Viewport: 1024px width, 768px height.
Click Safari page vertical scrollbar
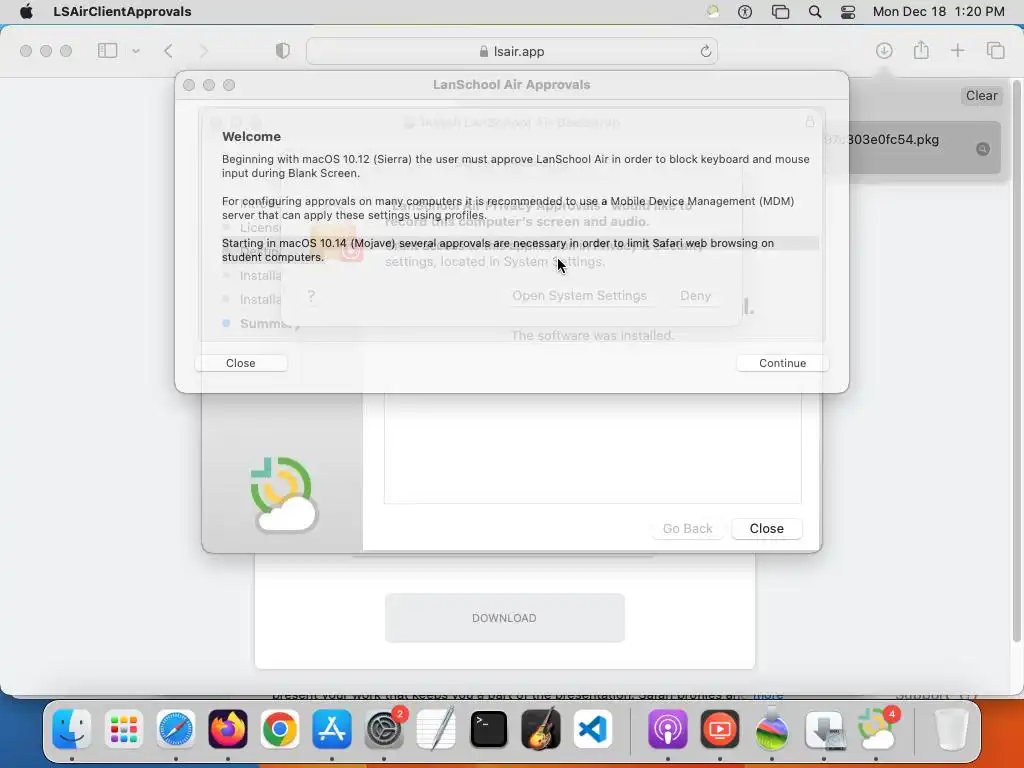coord(1016,362)
